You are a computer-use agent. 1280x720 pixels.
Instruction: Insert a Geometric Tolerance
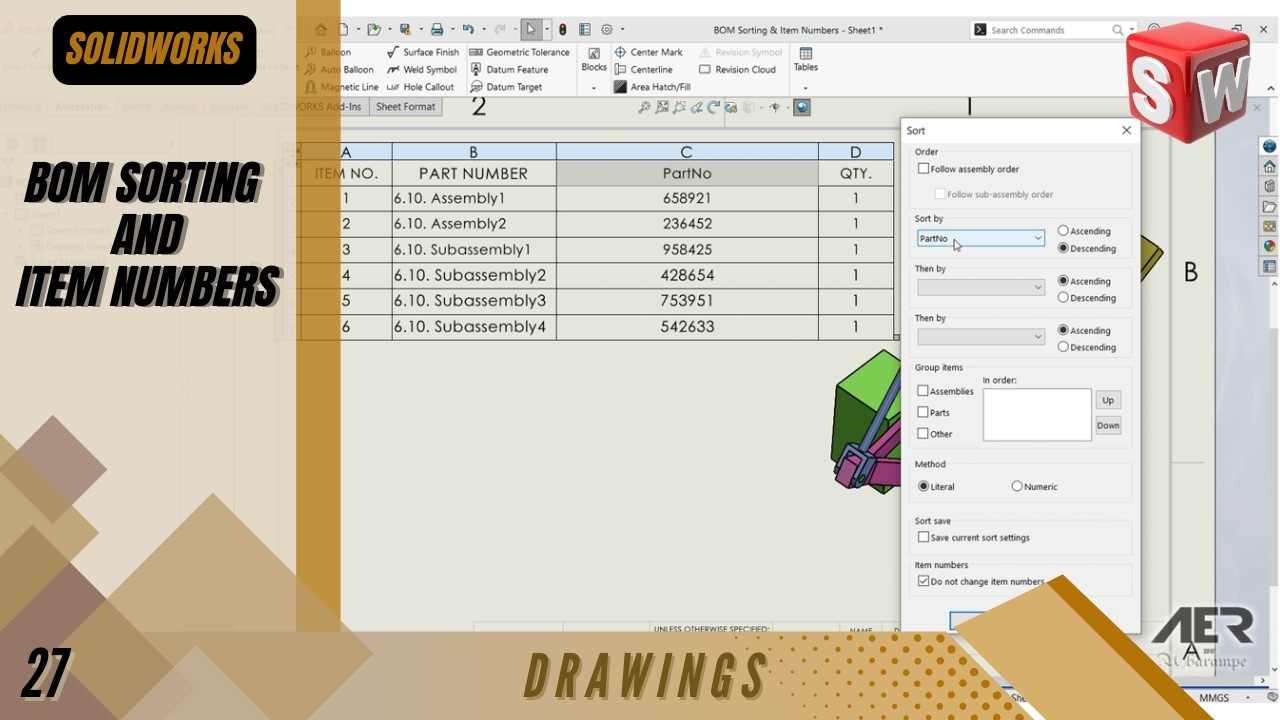click(519, 52)
